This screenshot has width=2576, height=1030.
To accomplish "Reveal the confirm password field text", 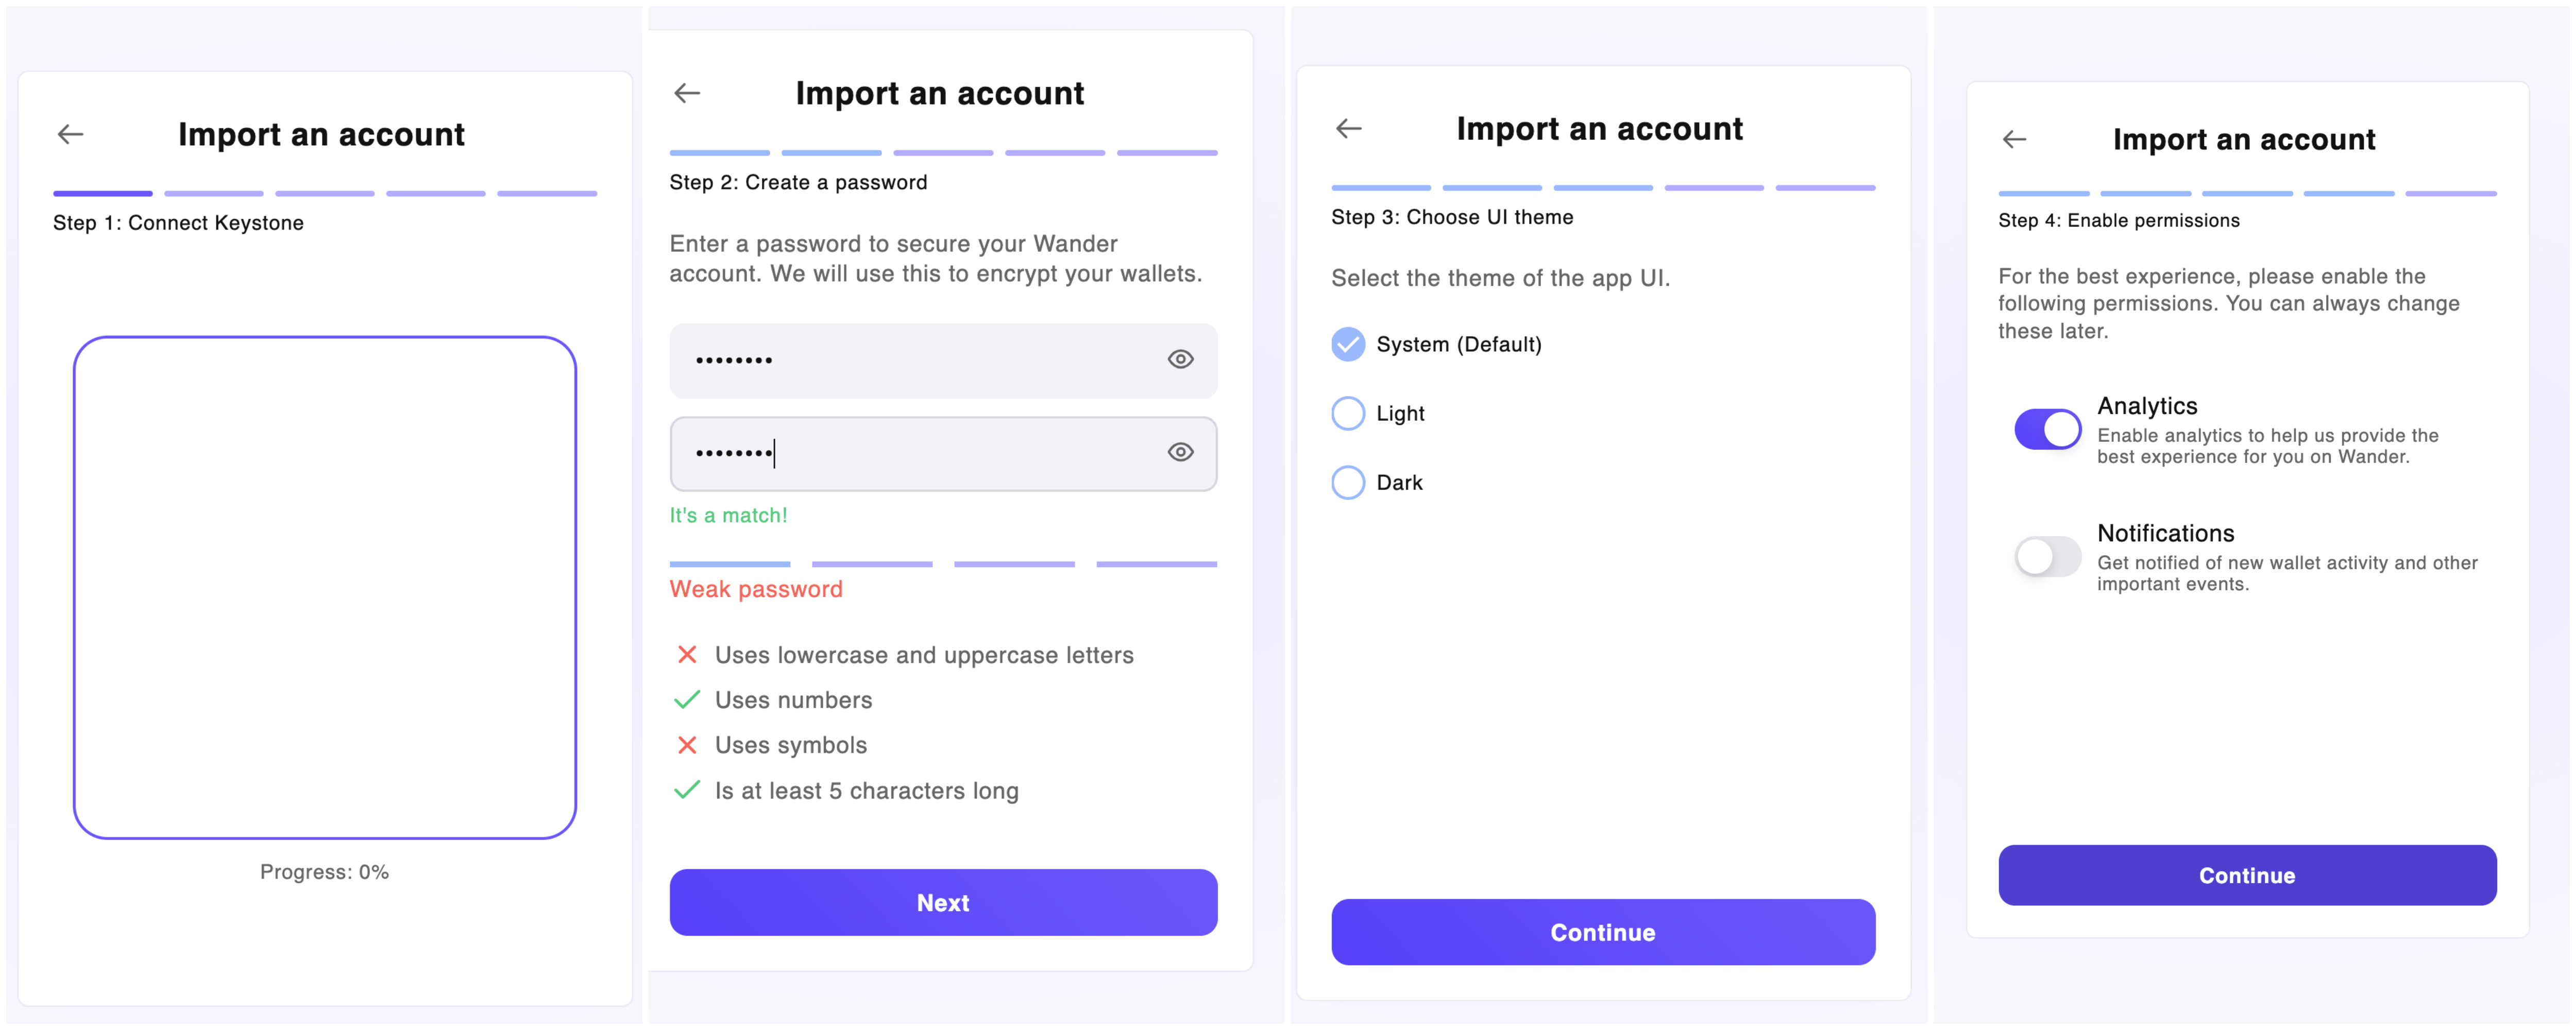I will pyautogui.click(x=1180, y=453).
